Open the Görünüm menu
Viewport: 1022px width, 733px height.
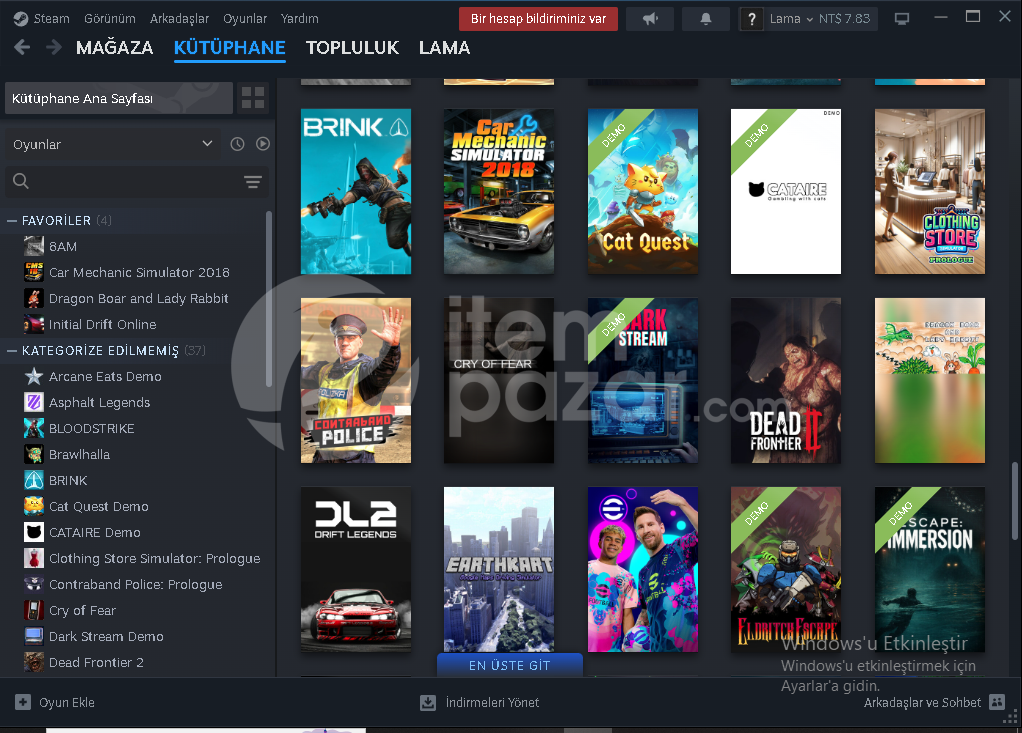pyautogui.click(x=110, y=19)
